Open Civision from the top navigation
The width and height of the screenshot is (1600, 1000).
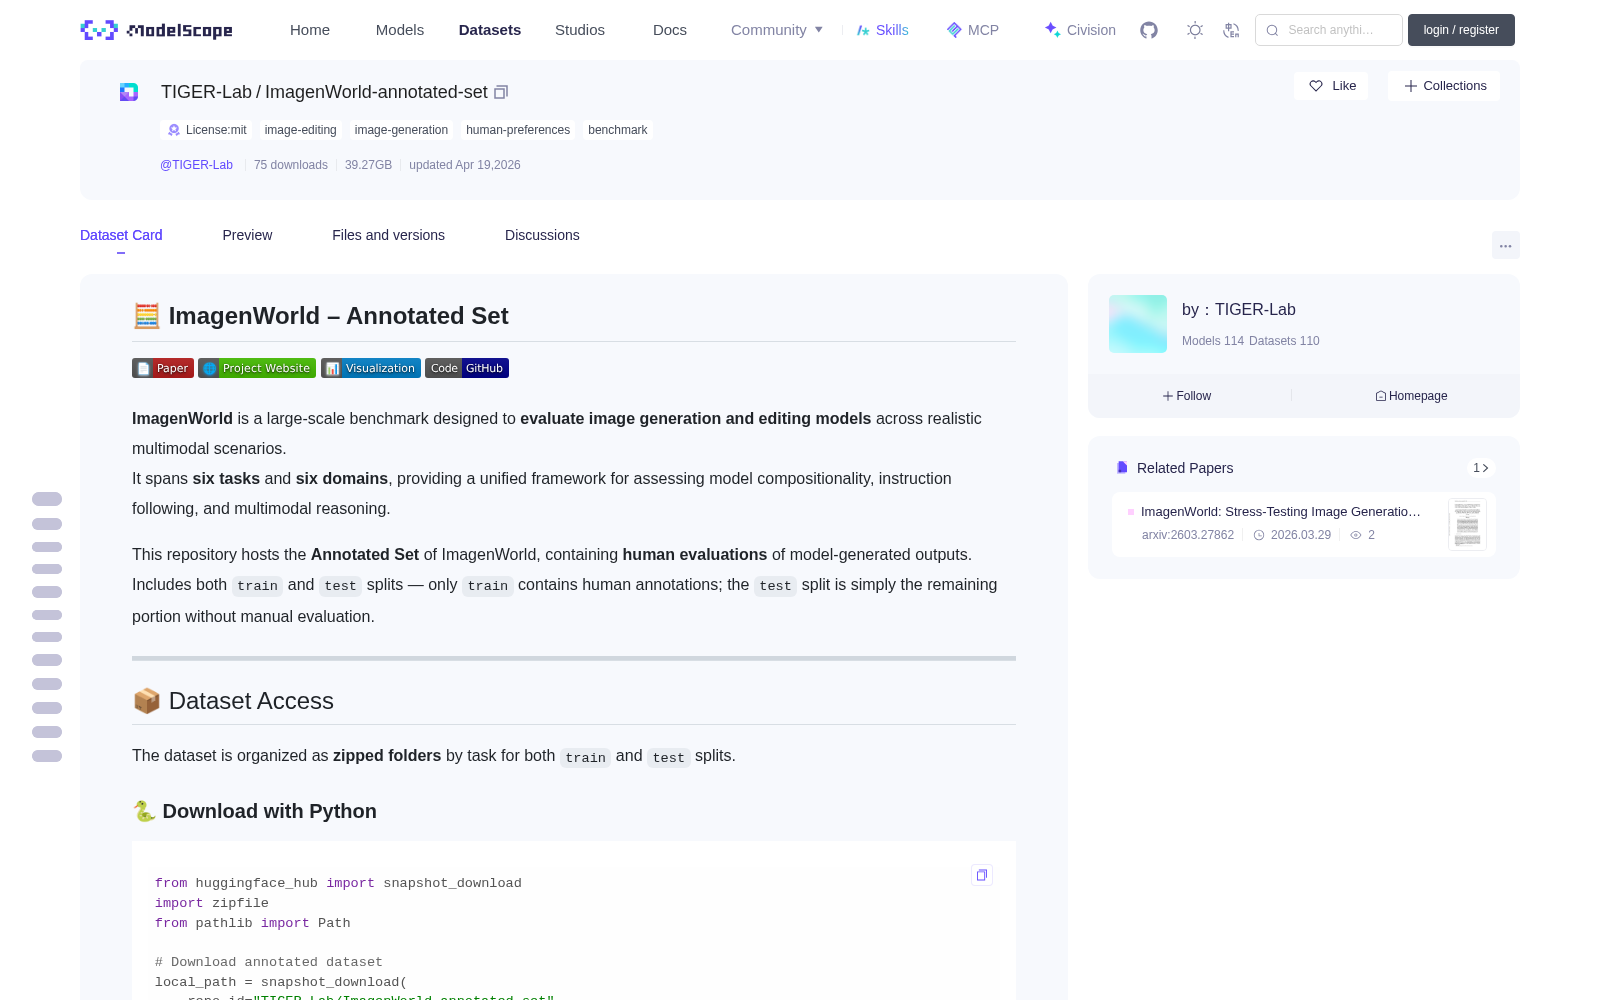point(1080,30)
